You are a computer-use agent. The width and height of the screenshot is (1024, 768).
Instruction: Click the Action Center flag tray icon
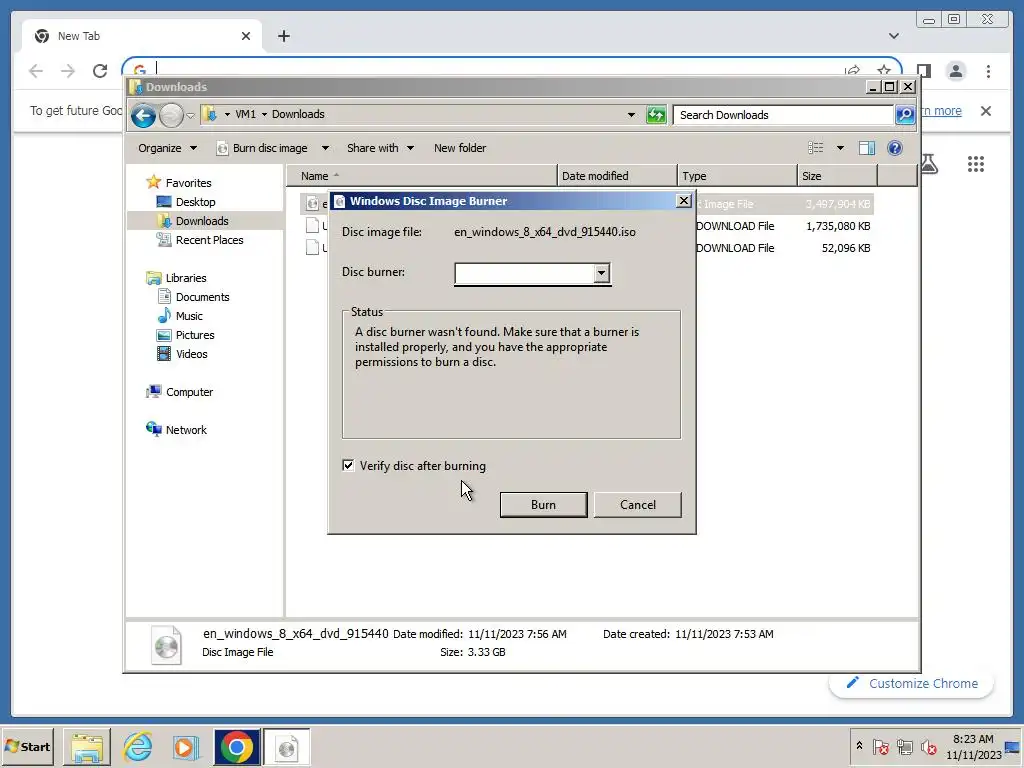point(880,746)
